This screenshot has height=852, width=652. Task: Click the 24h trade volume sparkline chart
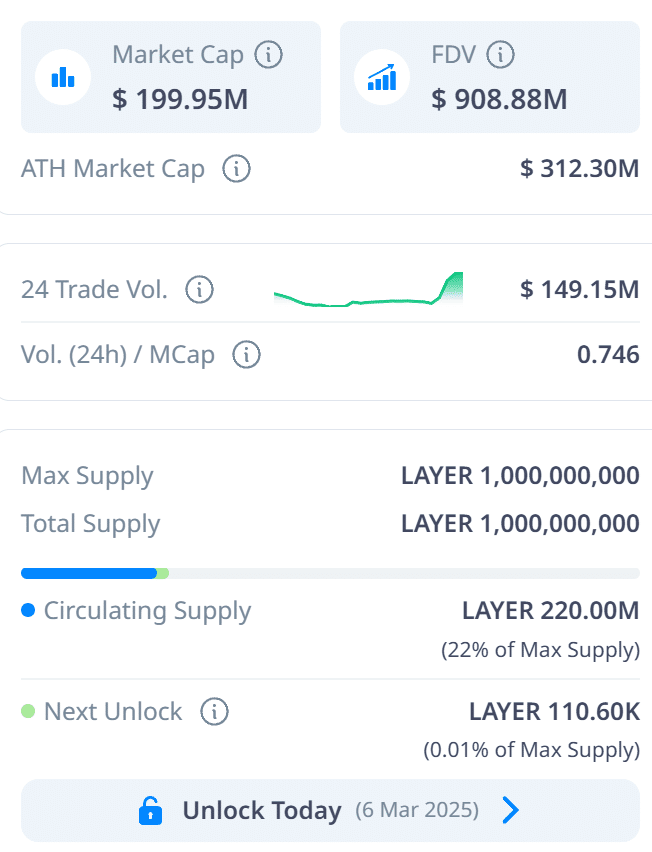tap(368, 290)
